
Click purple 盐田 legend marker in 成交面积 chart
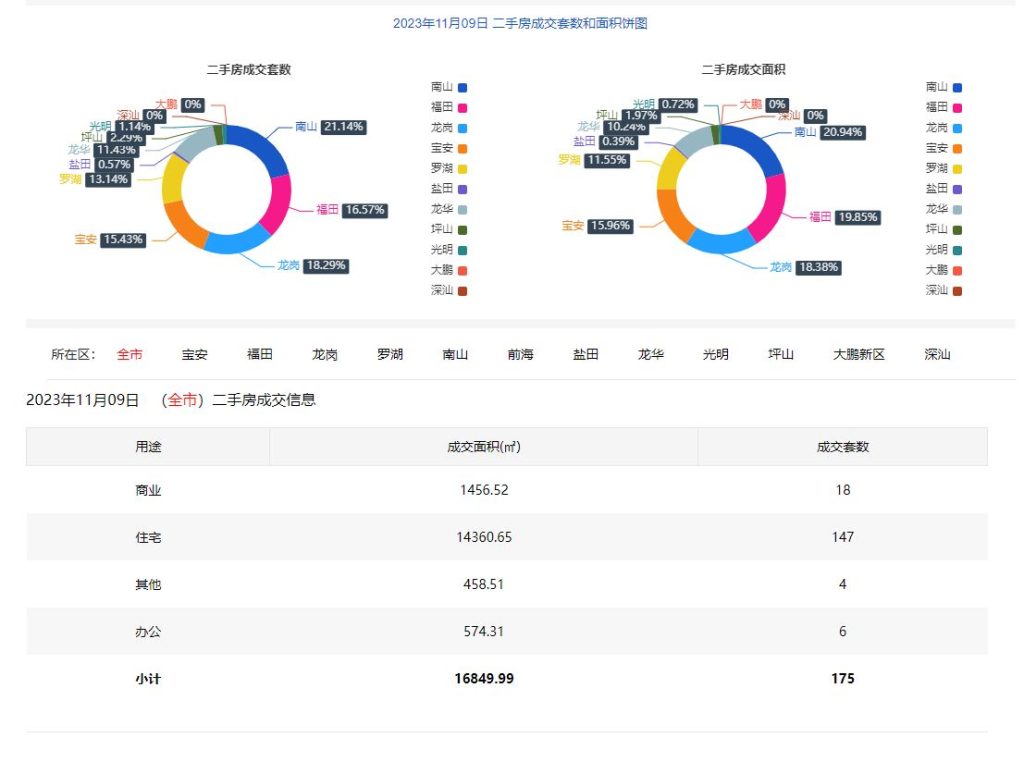[x=957, y=189]
